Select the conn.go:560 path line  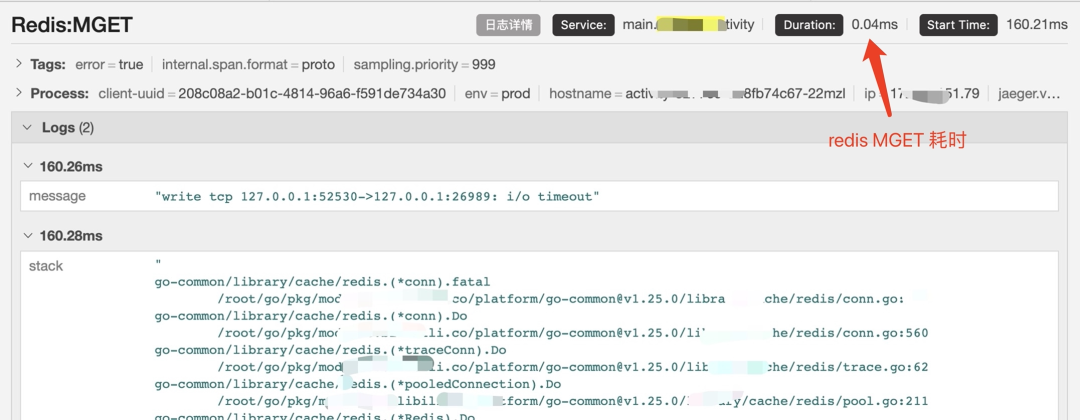click(x=573, y=333)
